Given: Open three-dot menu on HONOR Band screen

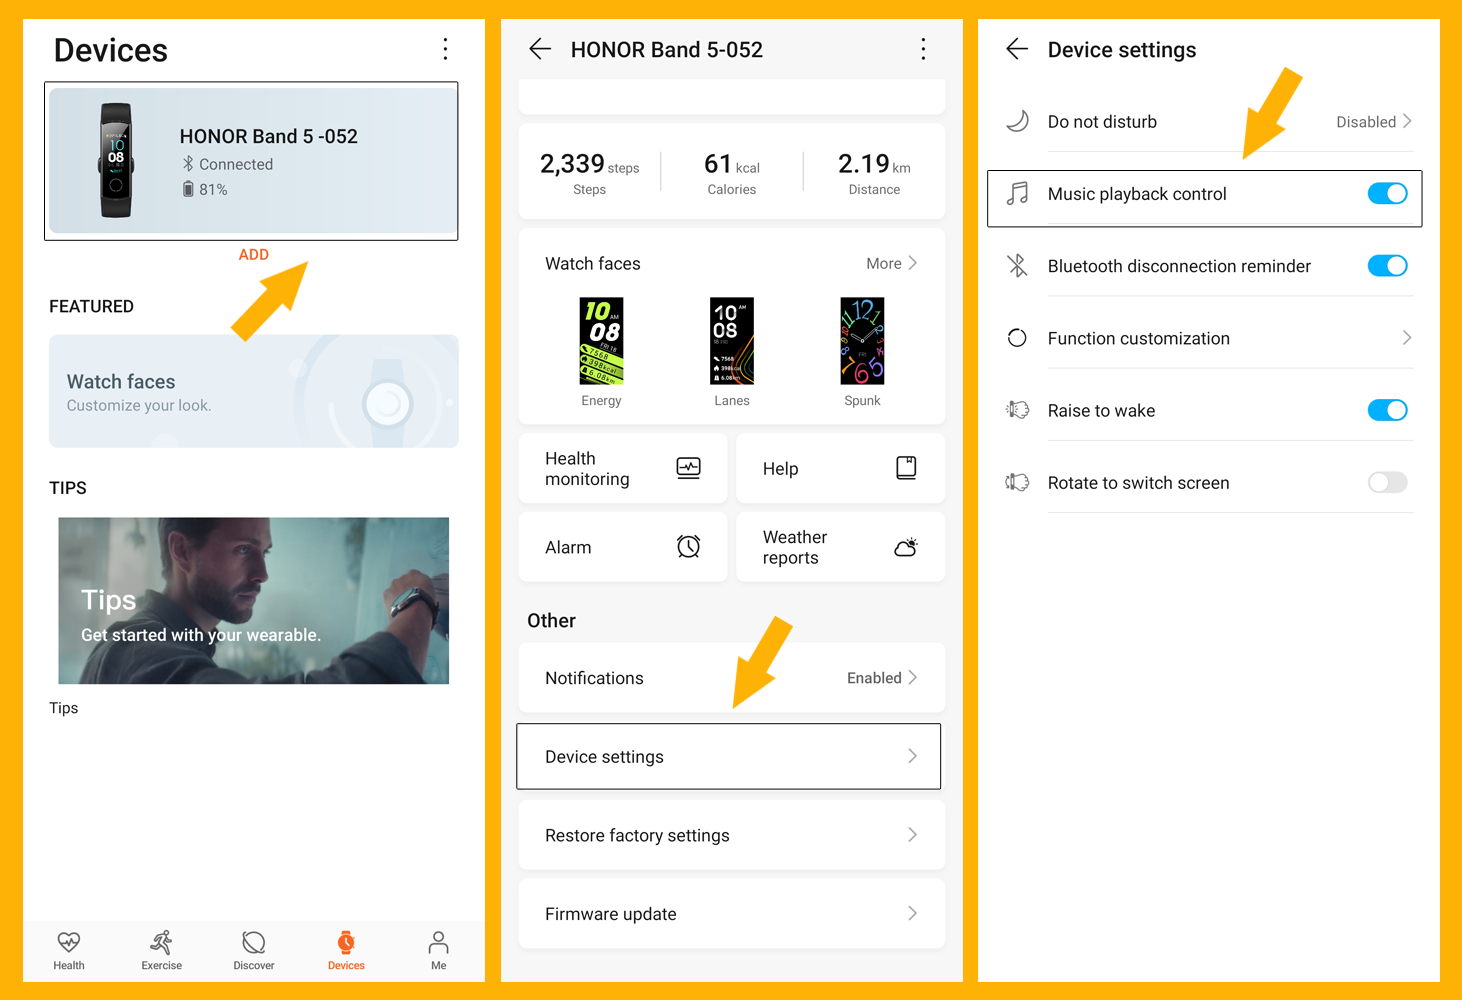Looking at the screenshot, I should coord(923,49).
